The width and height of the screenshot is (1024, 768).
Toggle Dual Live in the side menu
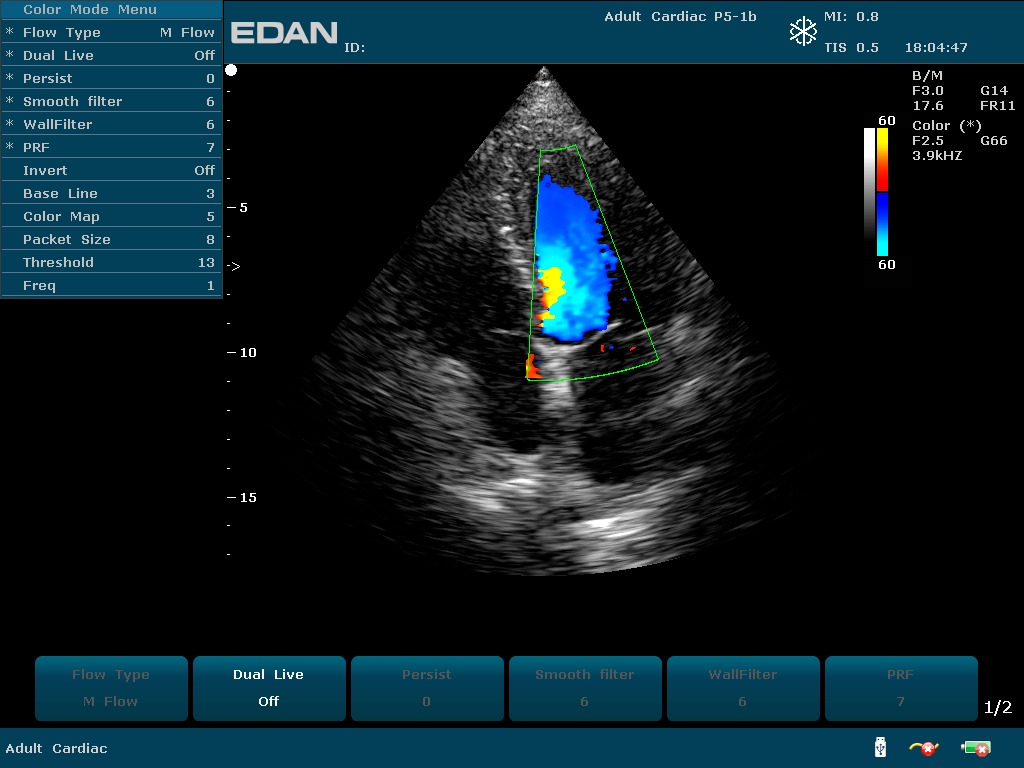coord(110,55)
